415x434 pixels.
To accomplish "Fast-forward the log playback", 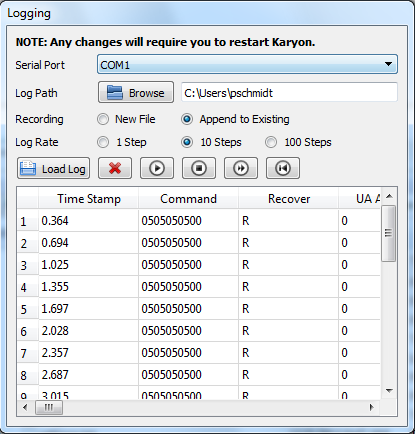I will pyautogui.click(x=241, y=168).
